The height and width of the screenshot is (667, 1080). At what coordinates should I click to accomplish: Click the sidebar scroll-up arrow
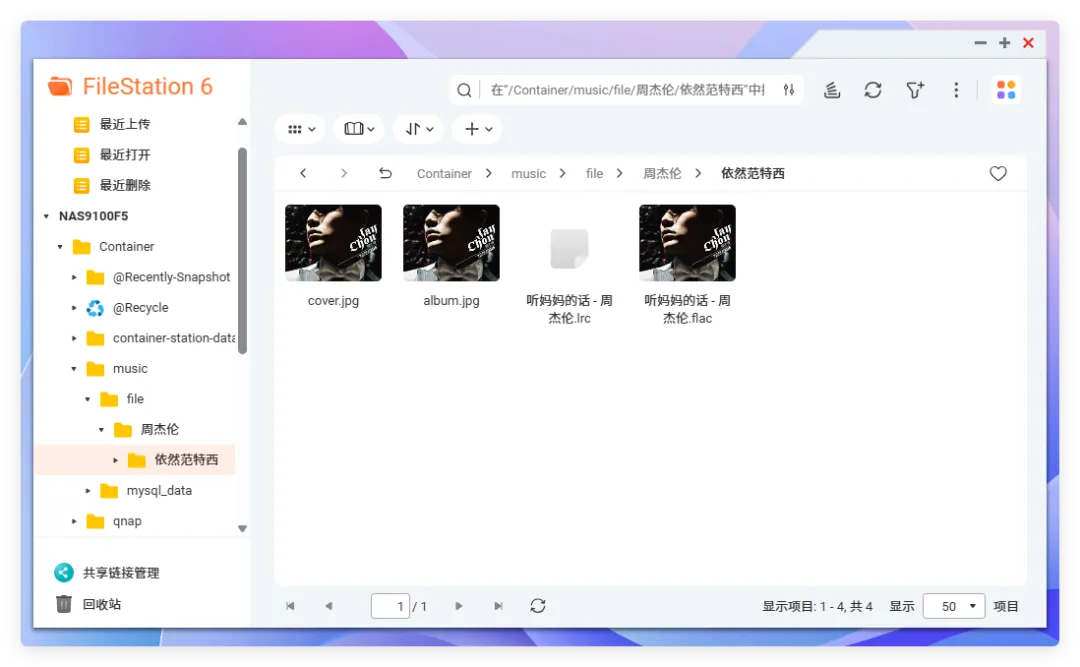[x=242, y=122]
